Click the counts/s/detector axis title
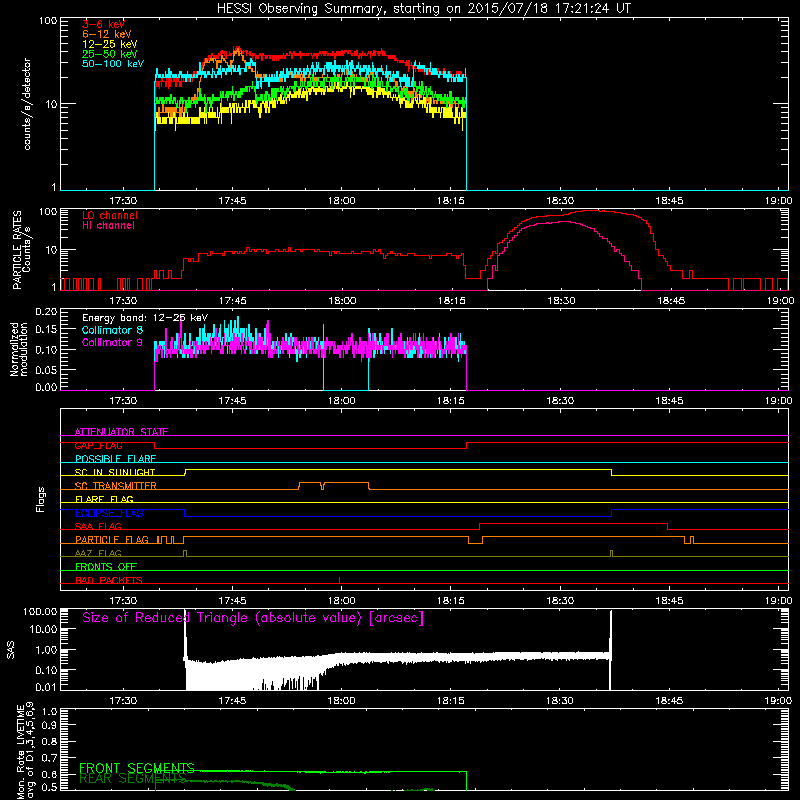This screenshot has width=800, height=800. [x=27, y=104]
